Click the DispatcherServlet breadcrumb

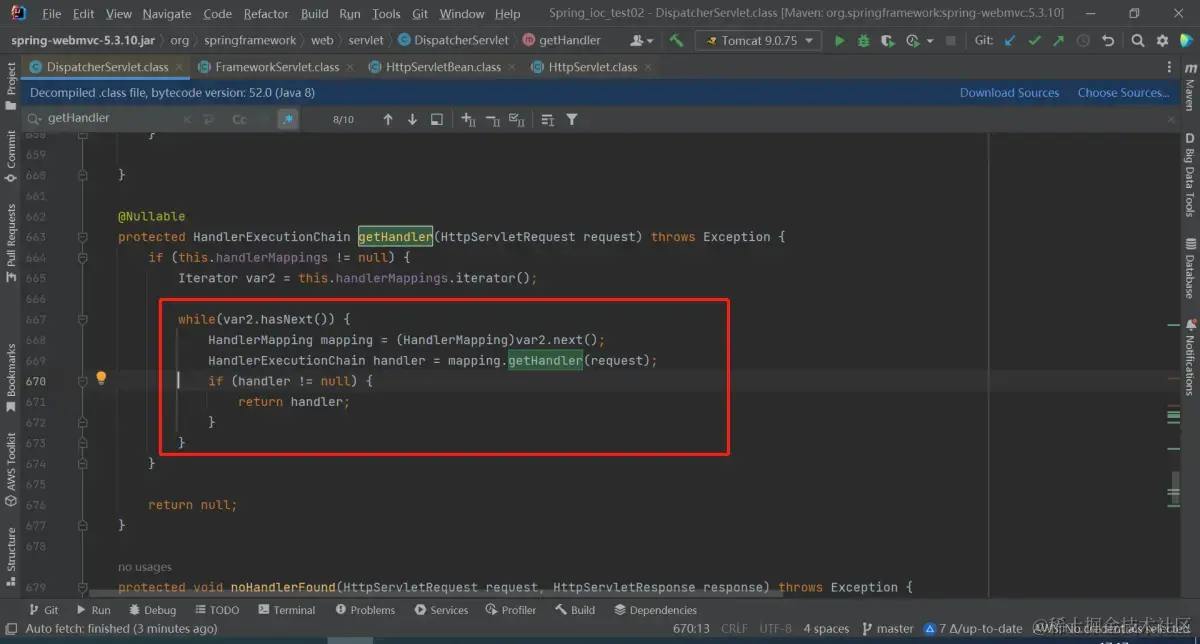click(453, 40)
